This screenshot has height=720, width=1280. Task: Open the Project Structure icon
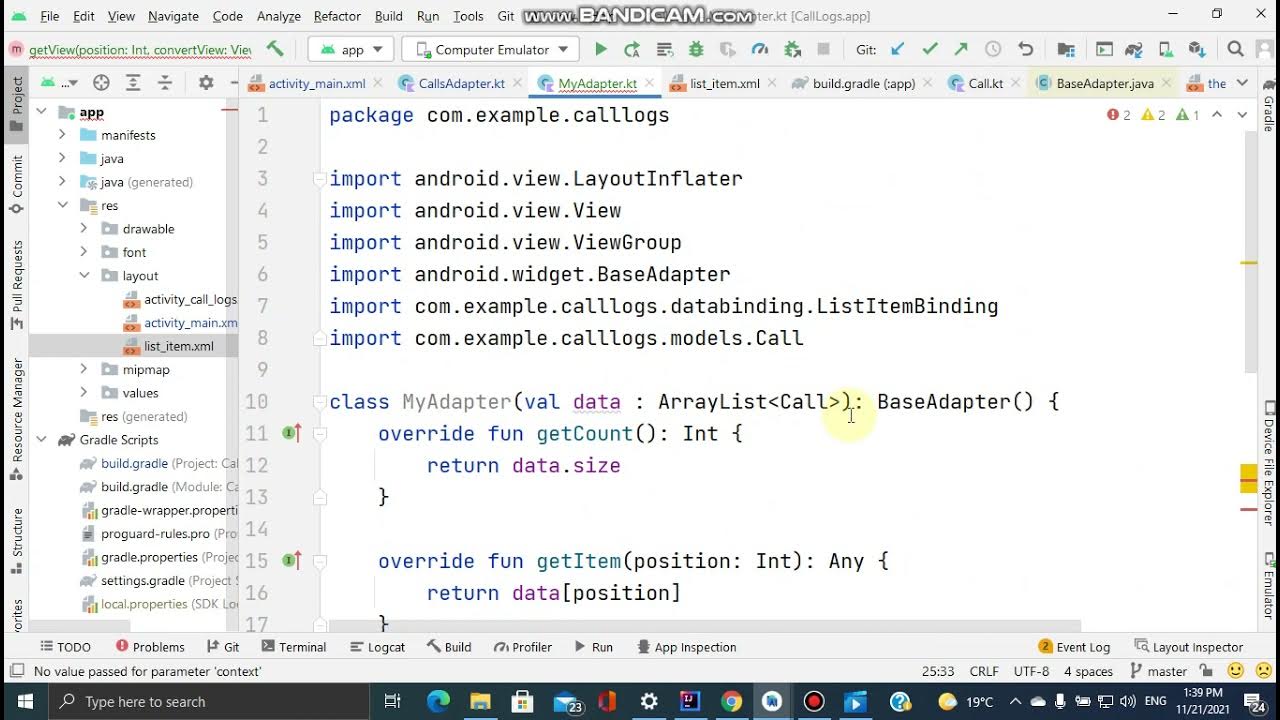tap(1066, 49)
